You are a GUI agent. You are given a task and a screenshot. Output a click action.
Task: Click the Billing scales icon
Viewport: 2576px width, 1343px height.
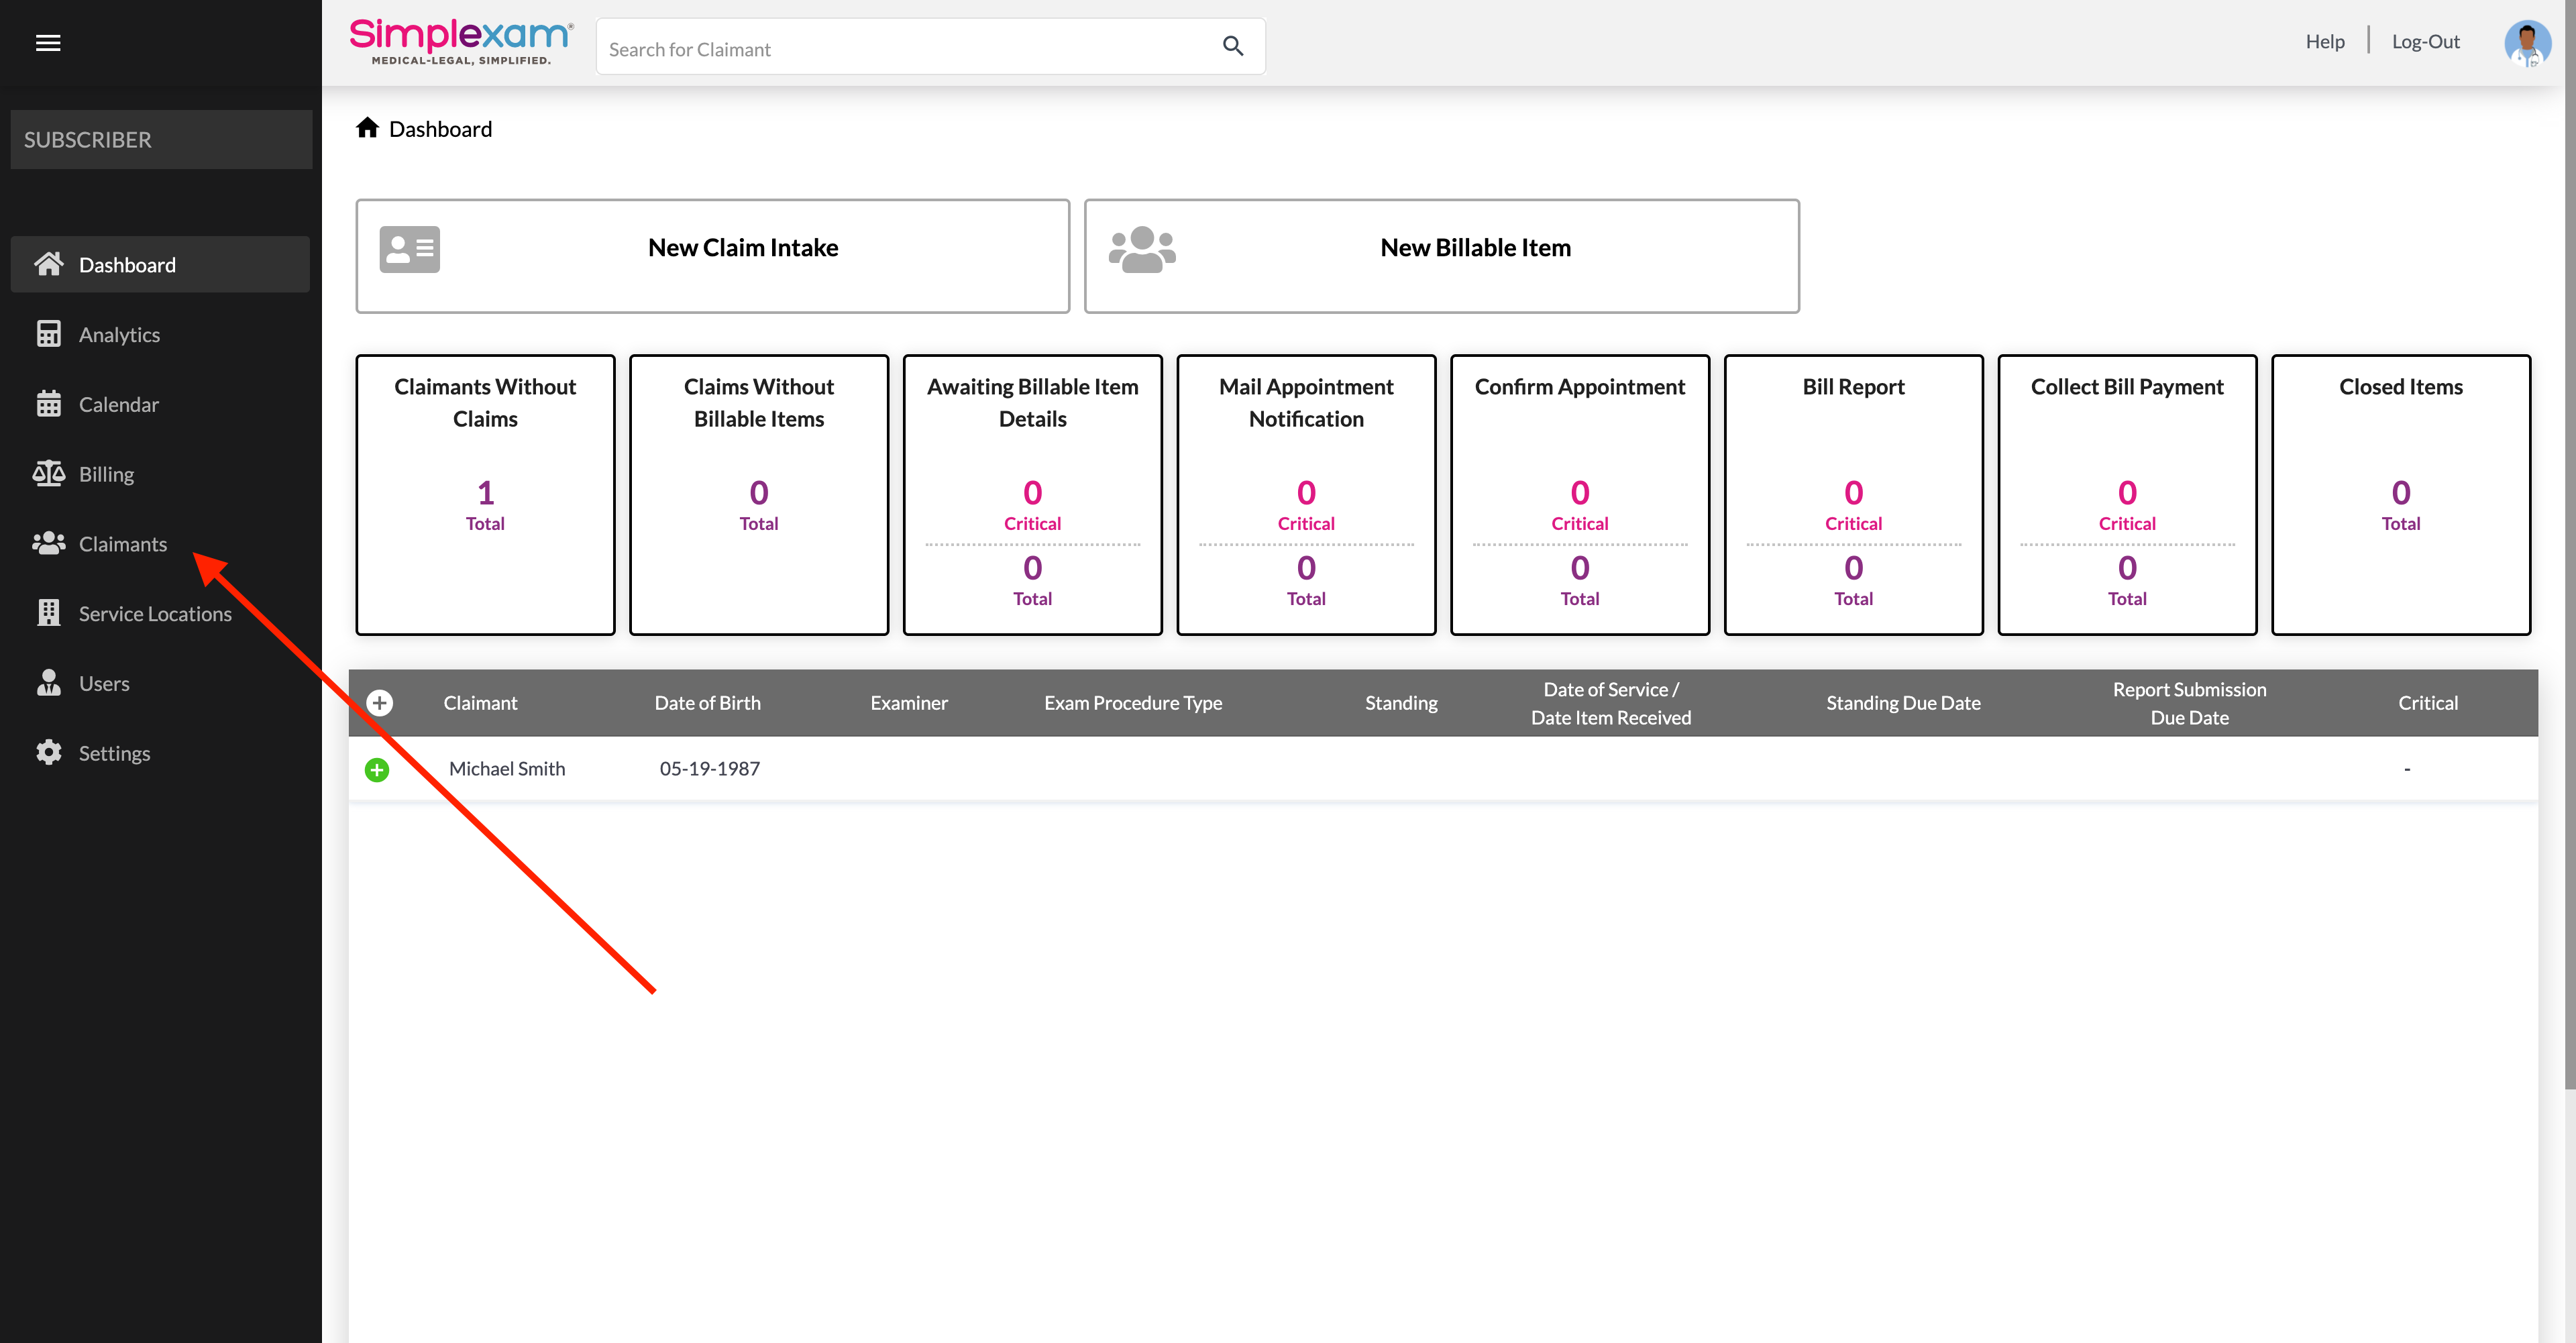point(48,474)
